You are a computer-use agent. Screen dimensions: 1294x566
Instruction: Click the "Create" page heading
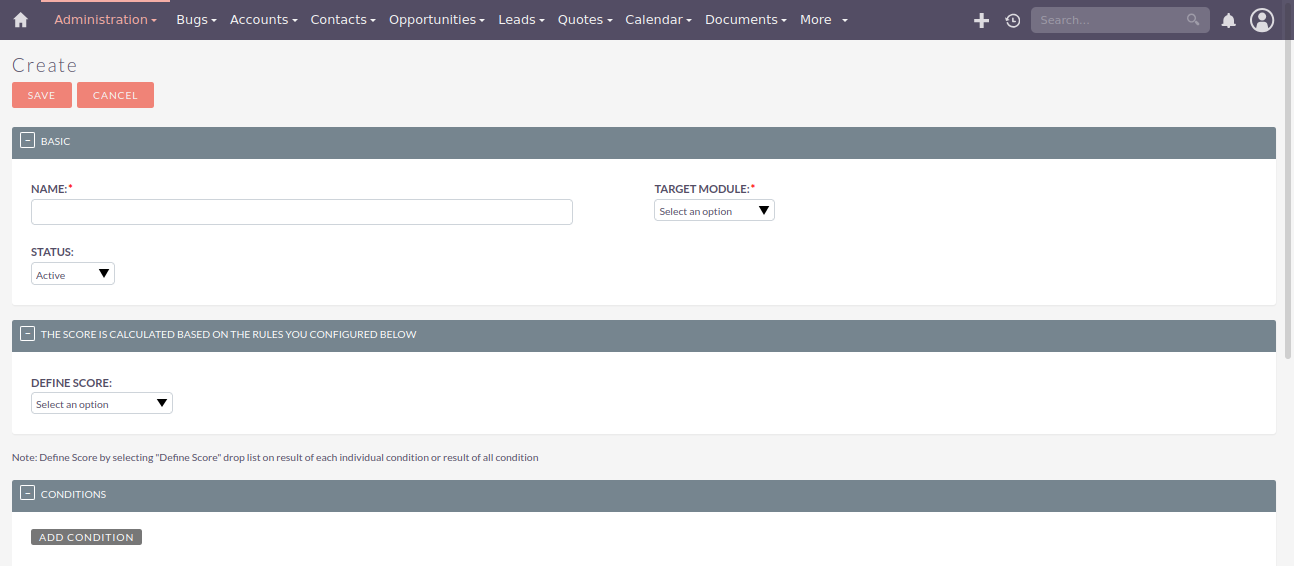click(x=45, y=65)
